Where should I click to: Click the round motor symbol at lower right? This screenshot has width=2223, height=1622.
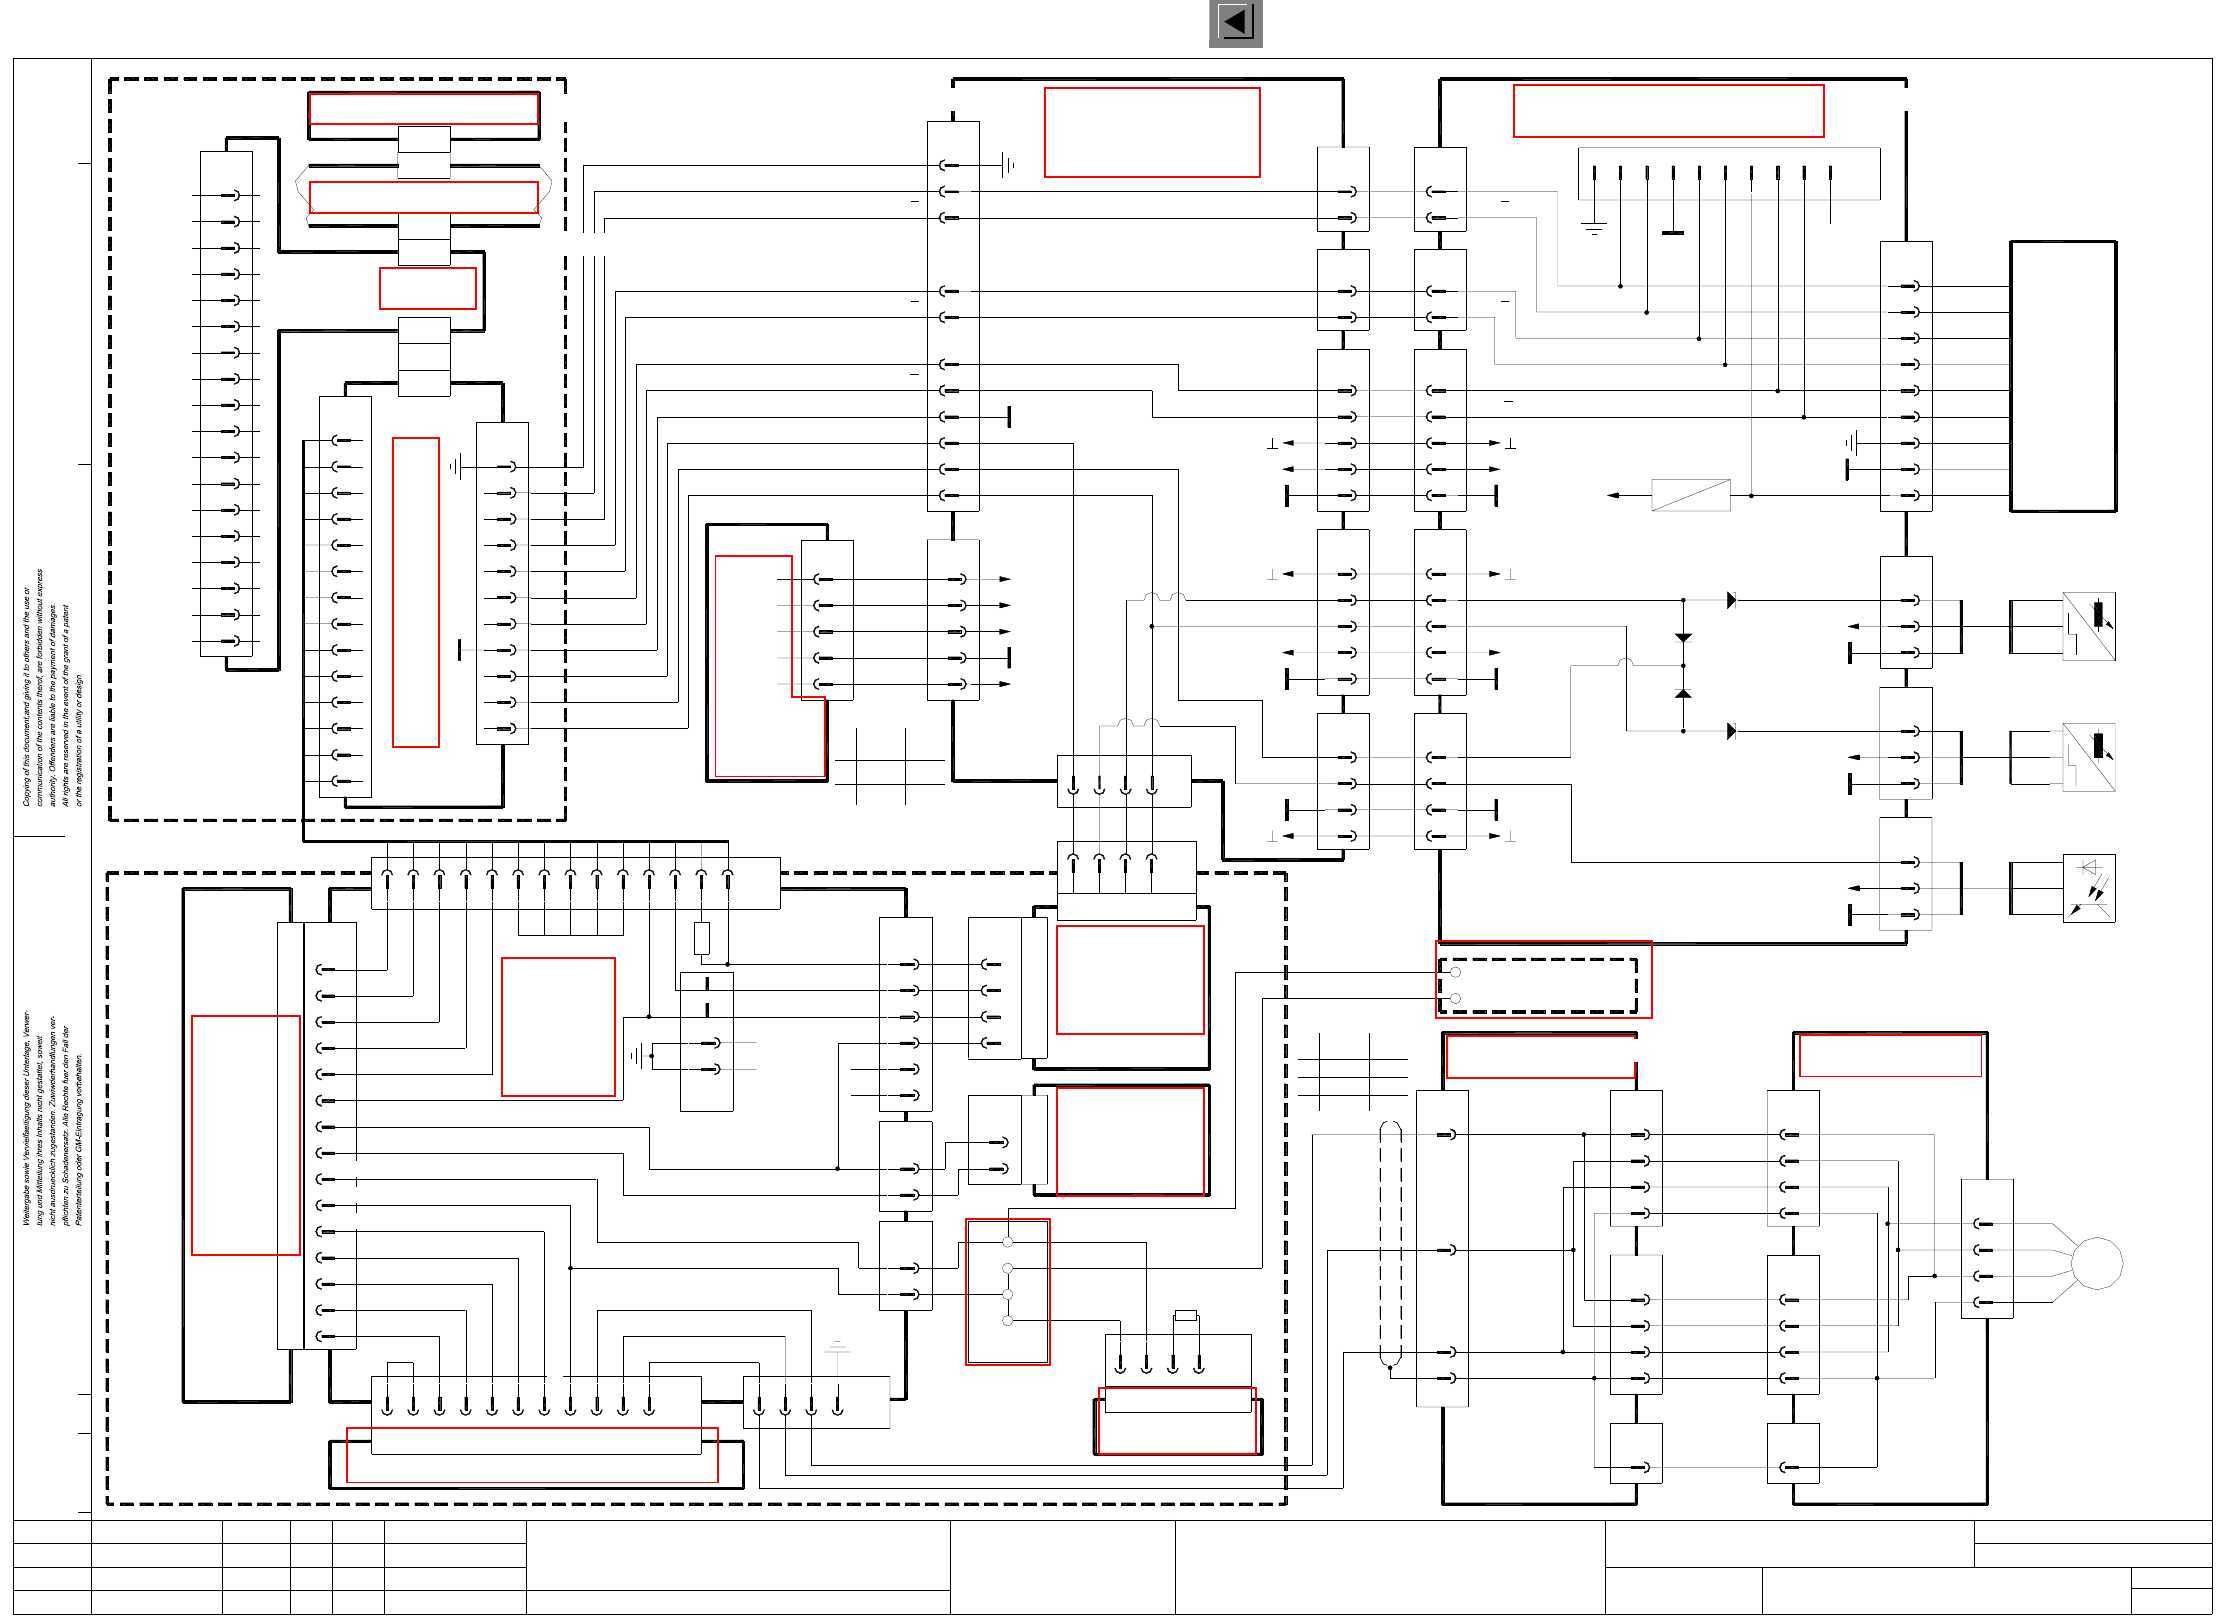pos(2096,1263)
